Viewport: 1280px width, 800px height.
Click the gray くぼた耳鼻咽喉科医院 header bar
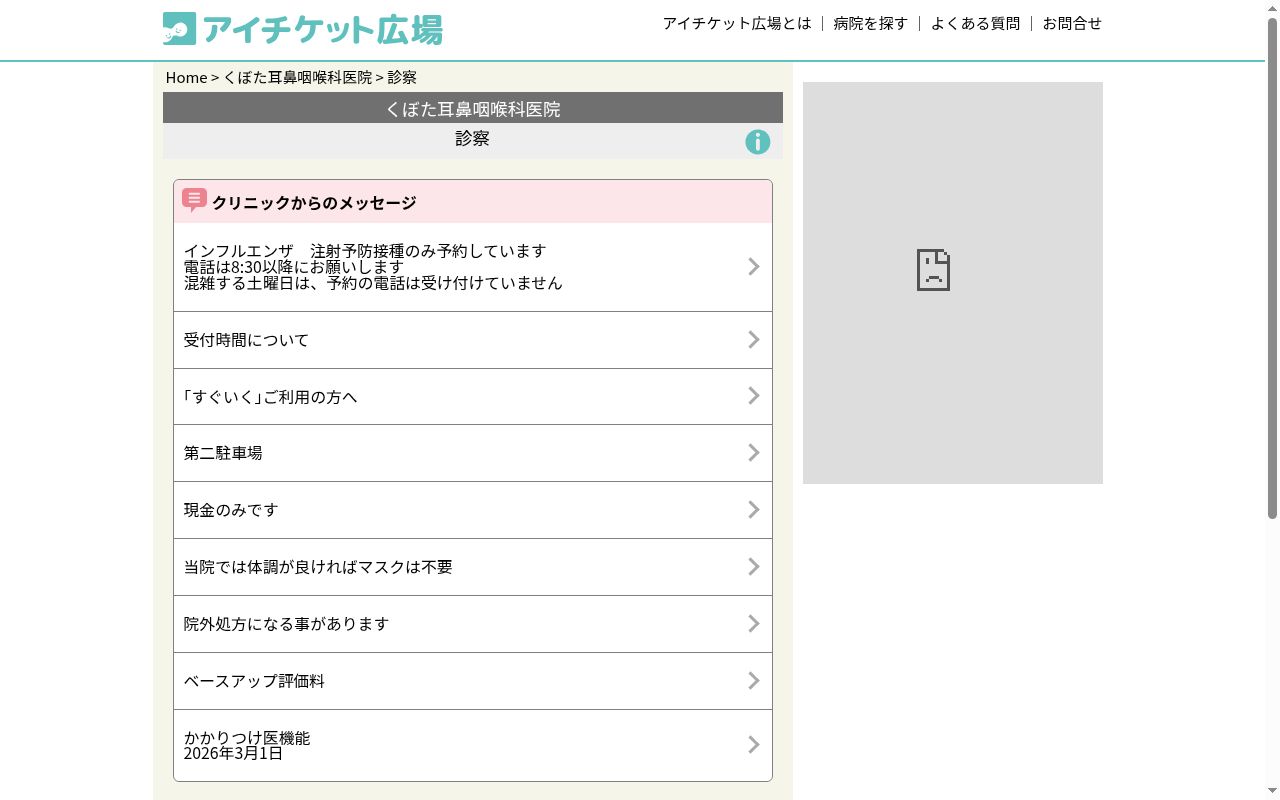click(473, 108)
